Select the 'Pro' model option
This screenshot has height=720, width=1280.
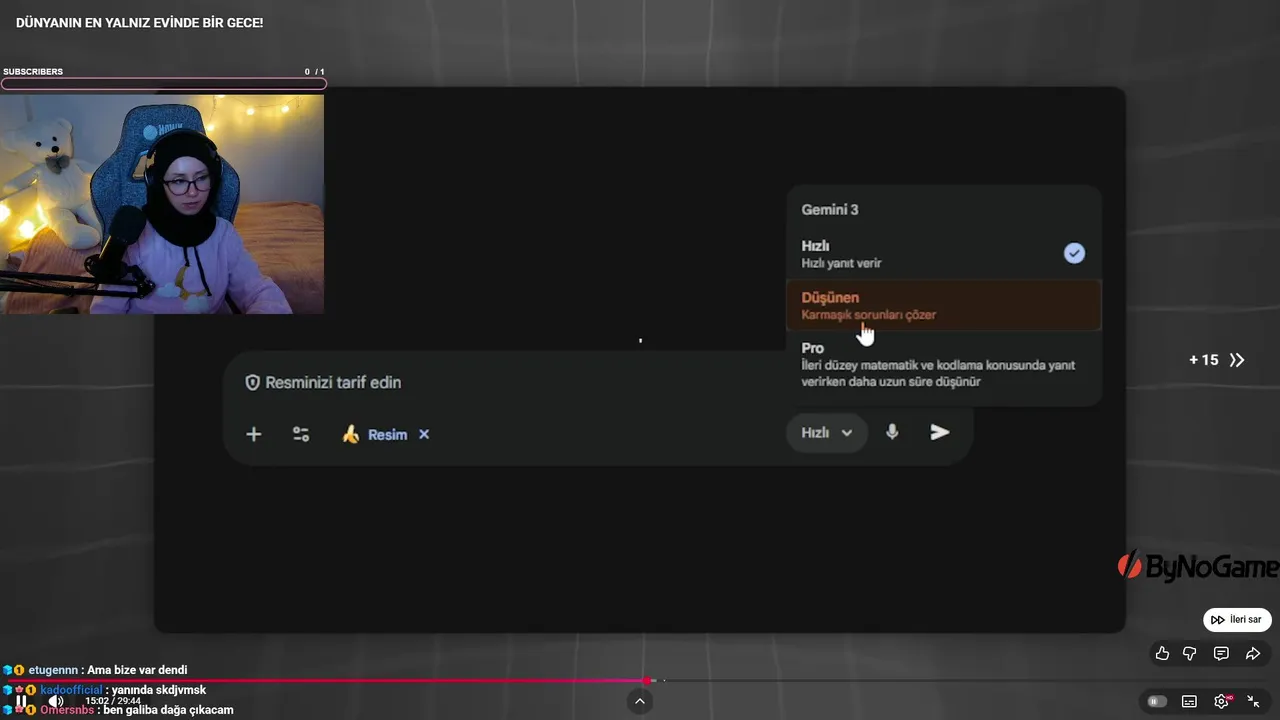click(943, 366)
